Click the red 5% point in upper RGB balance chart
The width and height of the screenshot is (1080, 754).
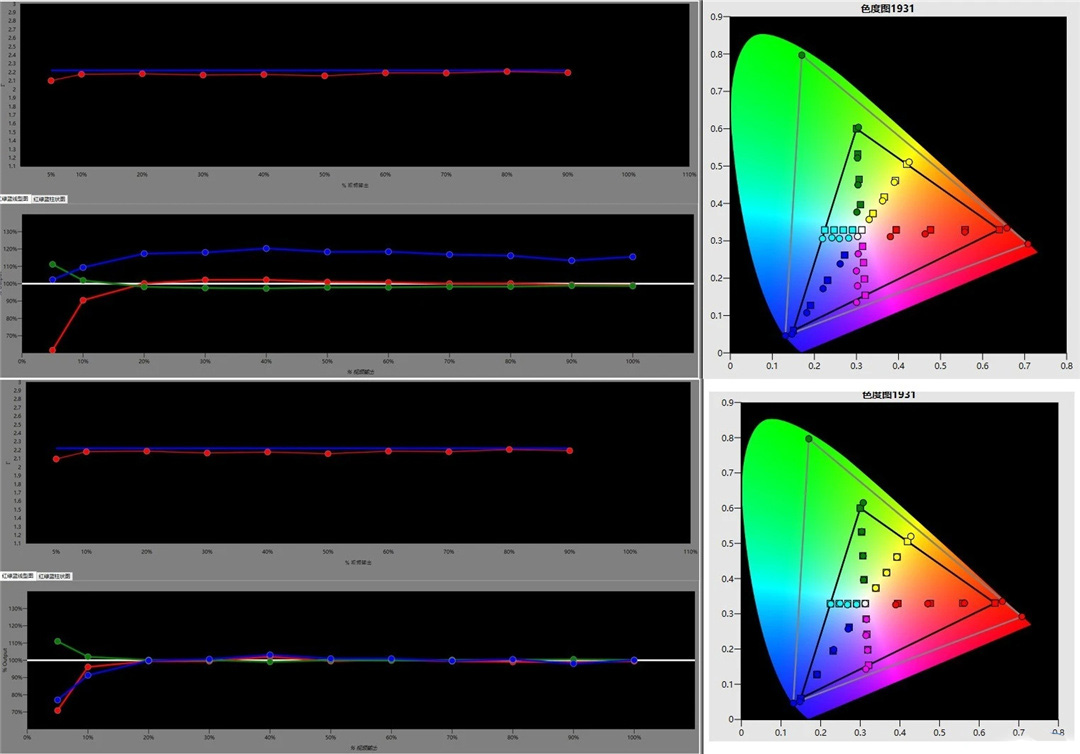52,350
